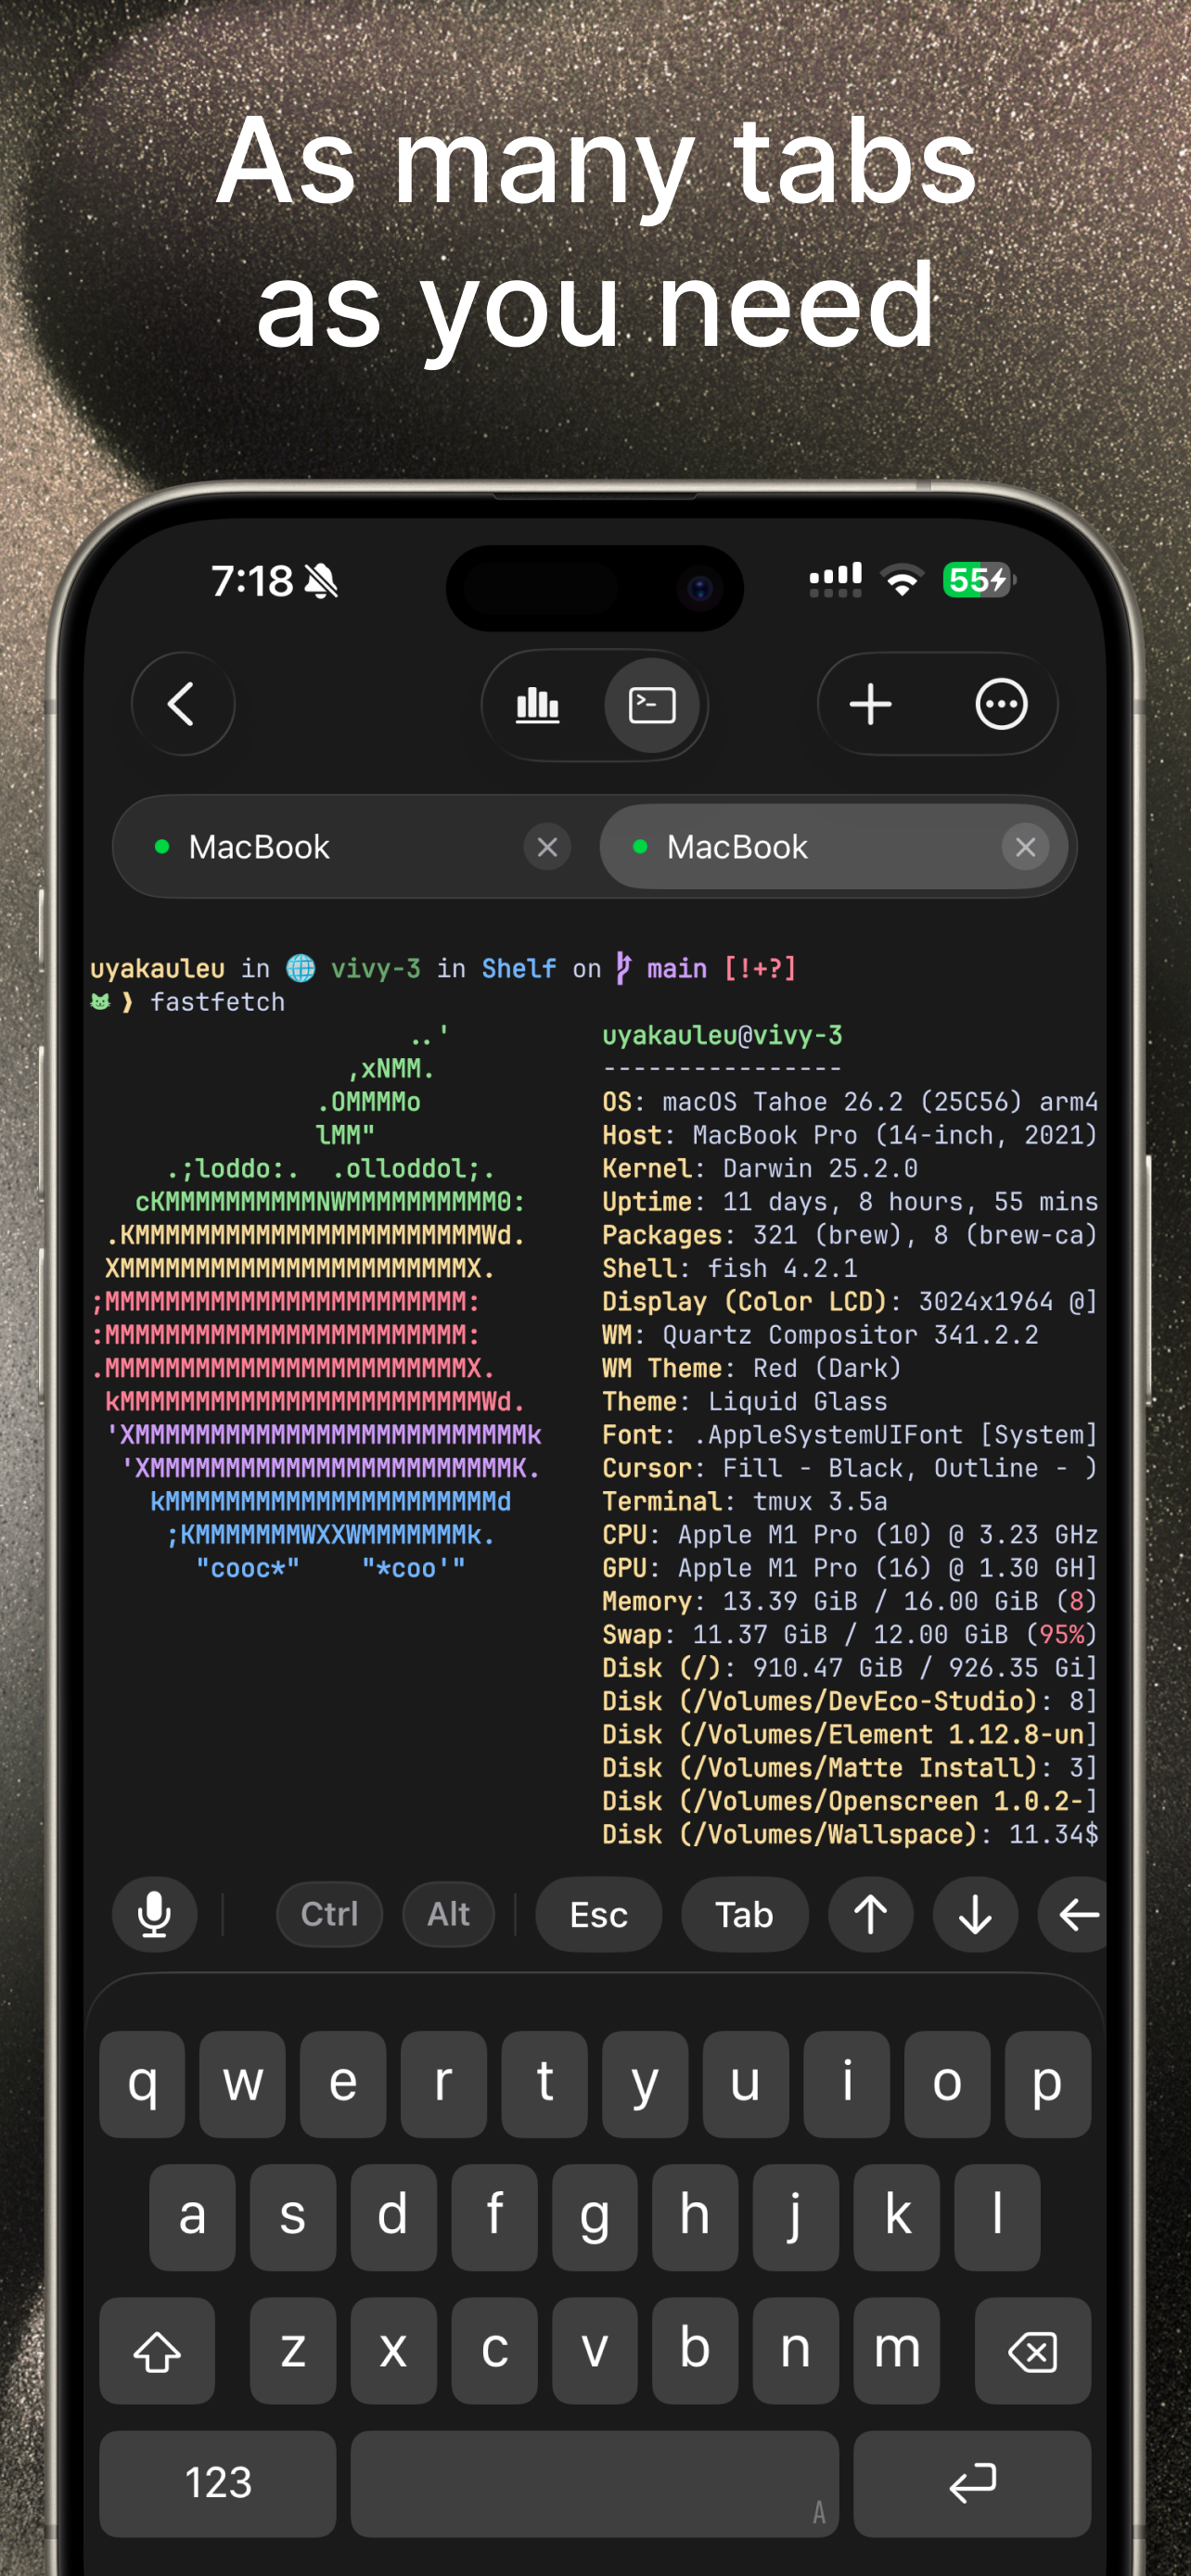Tap the return key
The width and height of the screenshot is (1191, 2576).
click(972, 2483)
